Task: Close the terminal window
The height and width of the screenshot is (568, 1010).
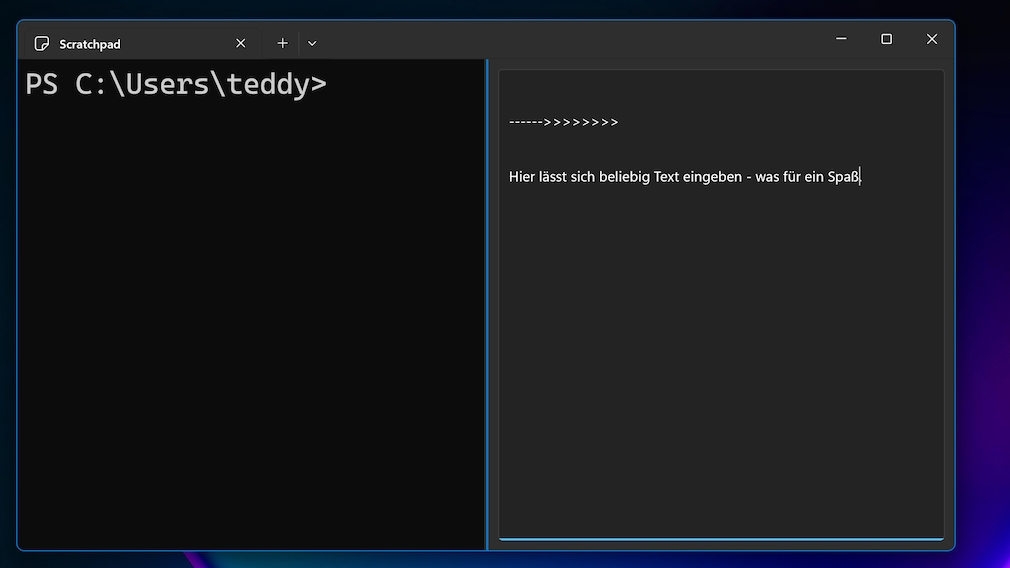Action: point(931,39)
